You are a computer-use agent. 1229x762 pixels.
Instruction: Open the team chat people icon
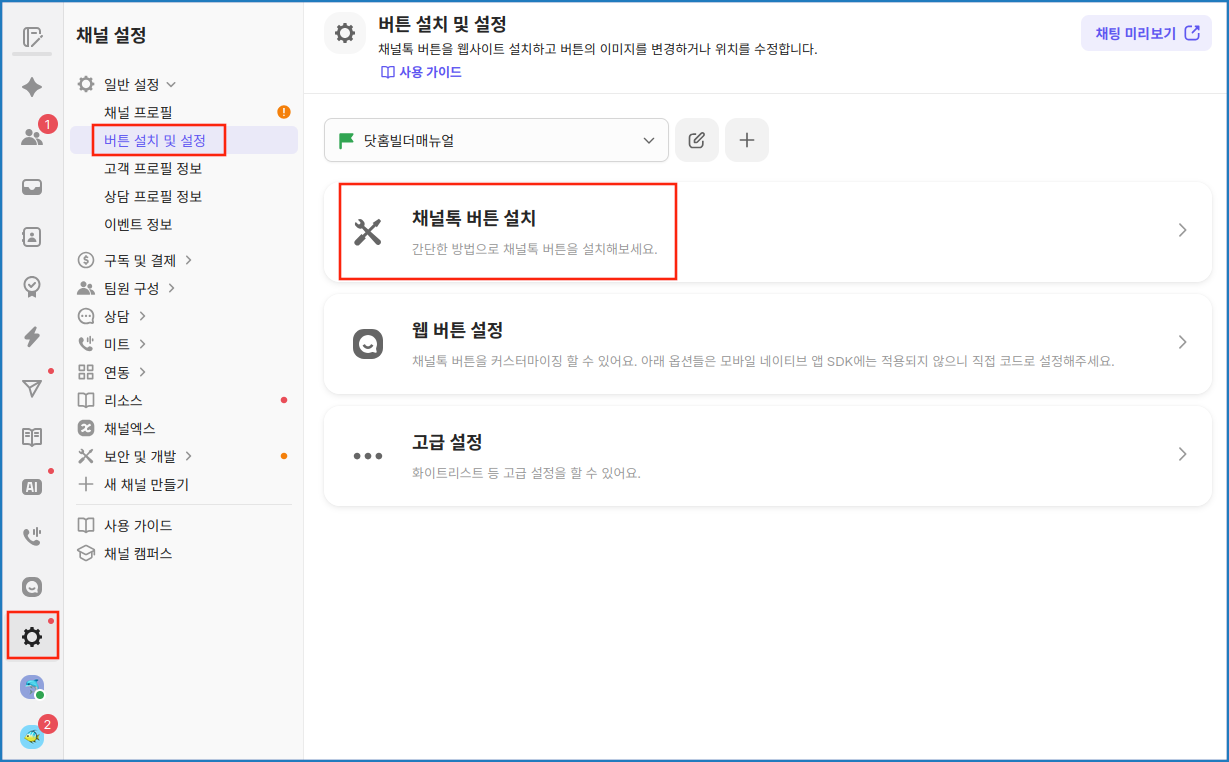(32, 137)
